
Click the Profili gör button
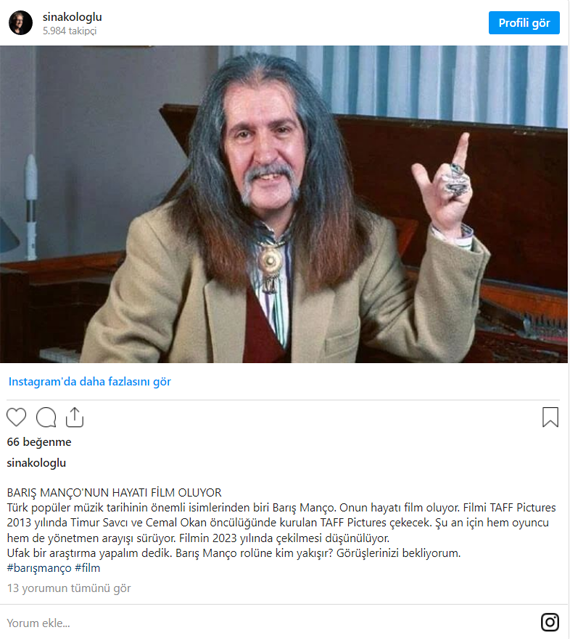(524, 23)
